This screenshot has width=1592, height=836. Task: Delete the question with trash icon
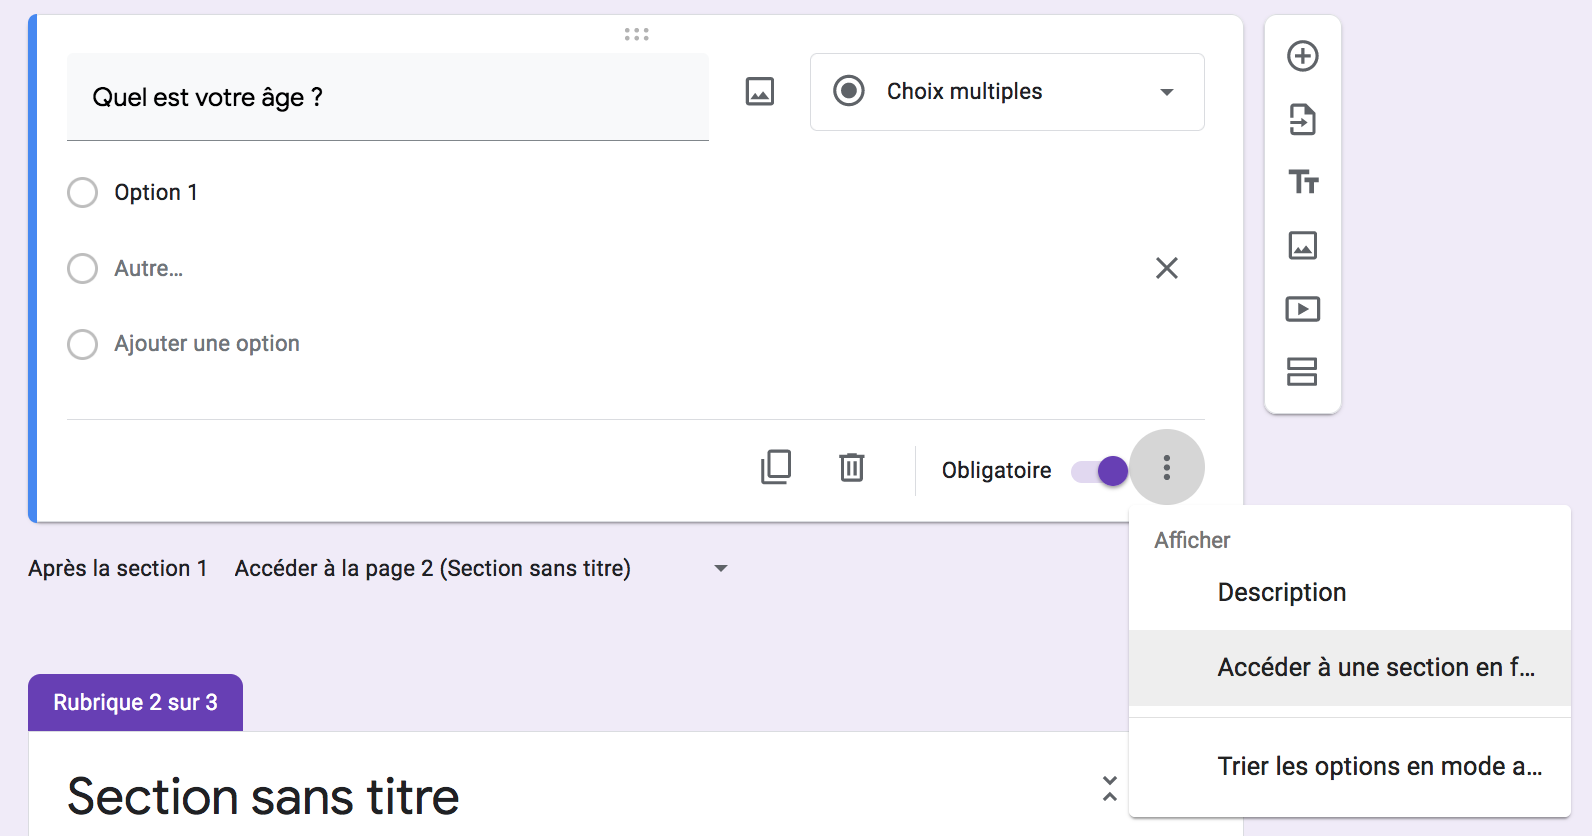tap(852, 467)
